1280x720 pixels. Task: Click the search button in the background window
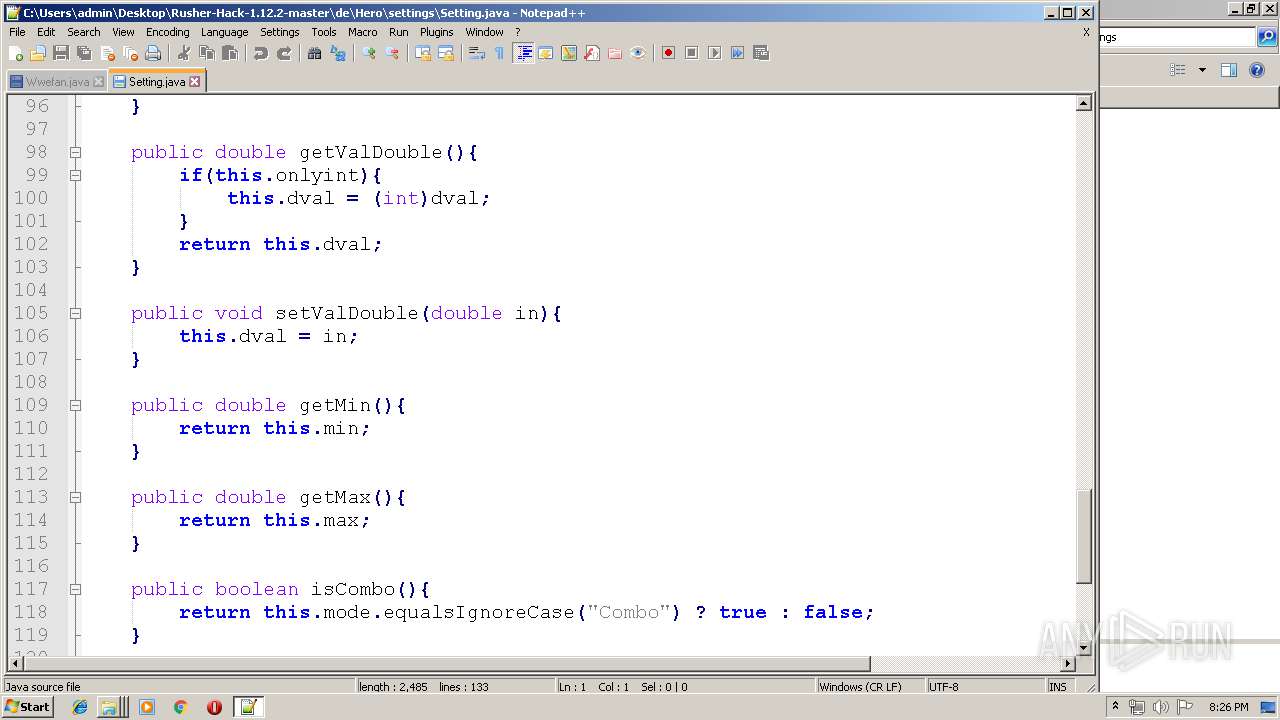[1268, 37]
